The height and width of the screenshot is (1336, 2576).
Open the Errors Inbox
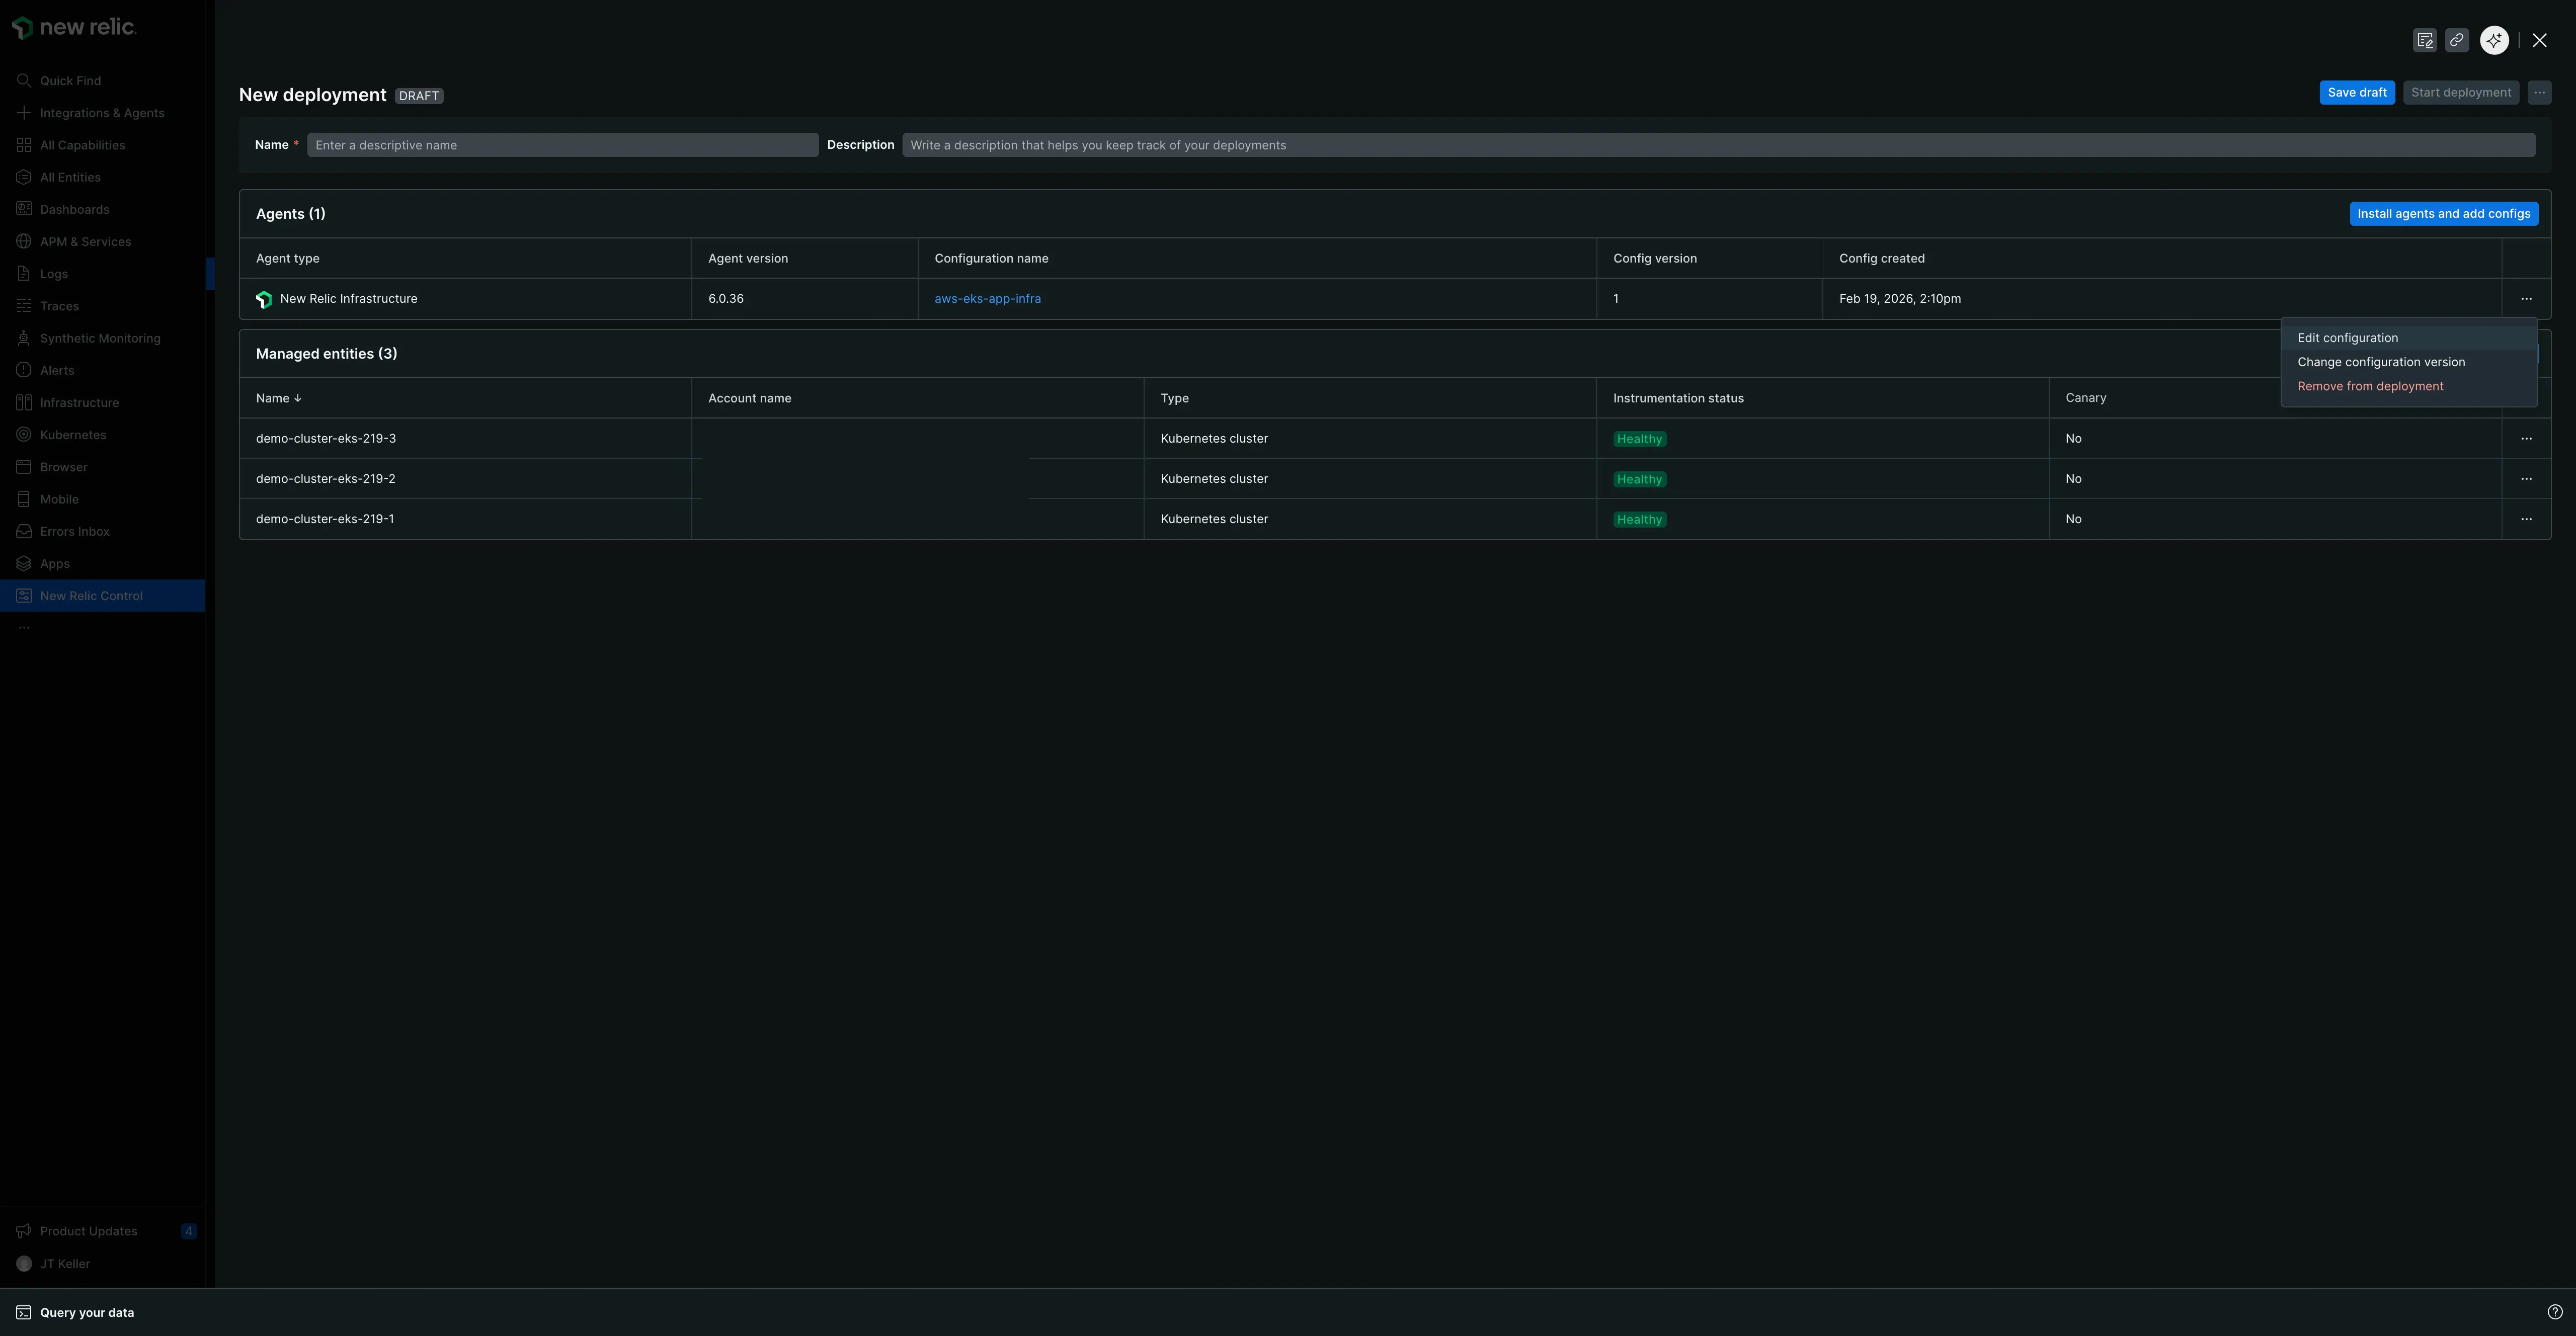tap(73, 531)
